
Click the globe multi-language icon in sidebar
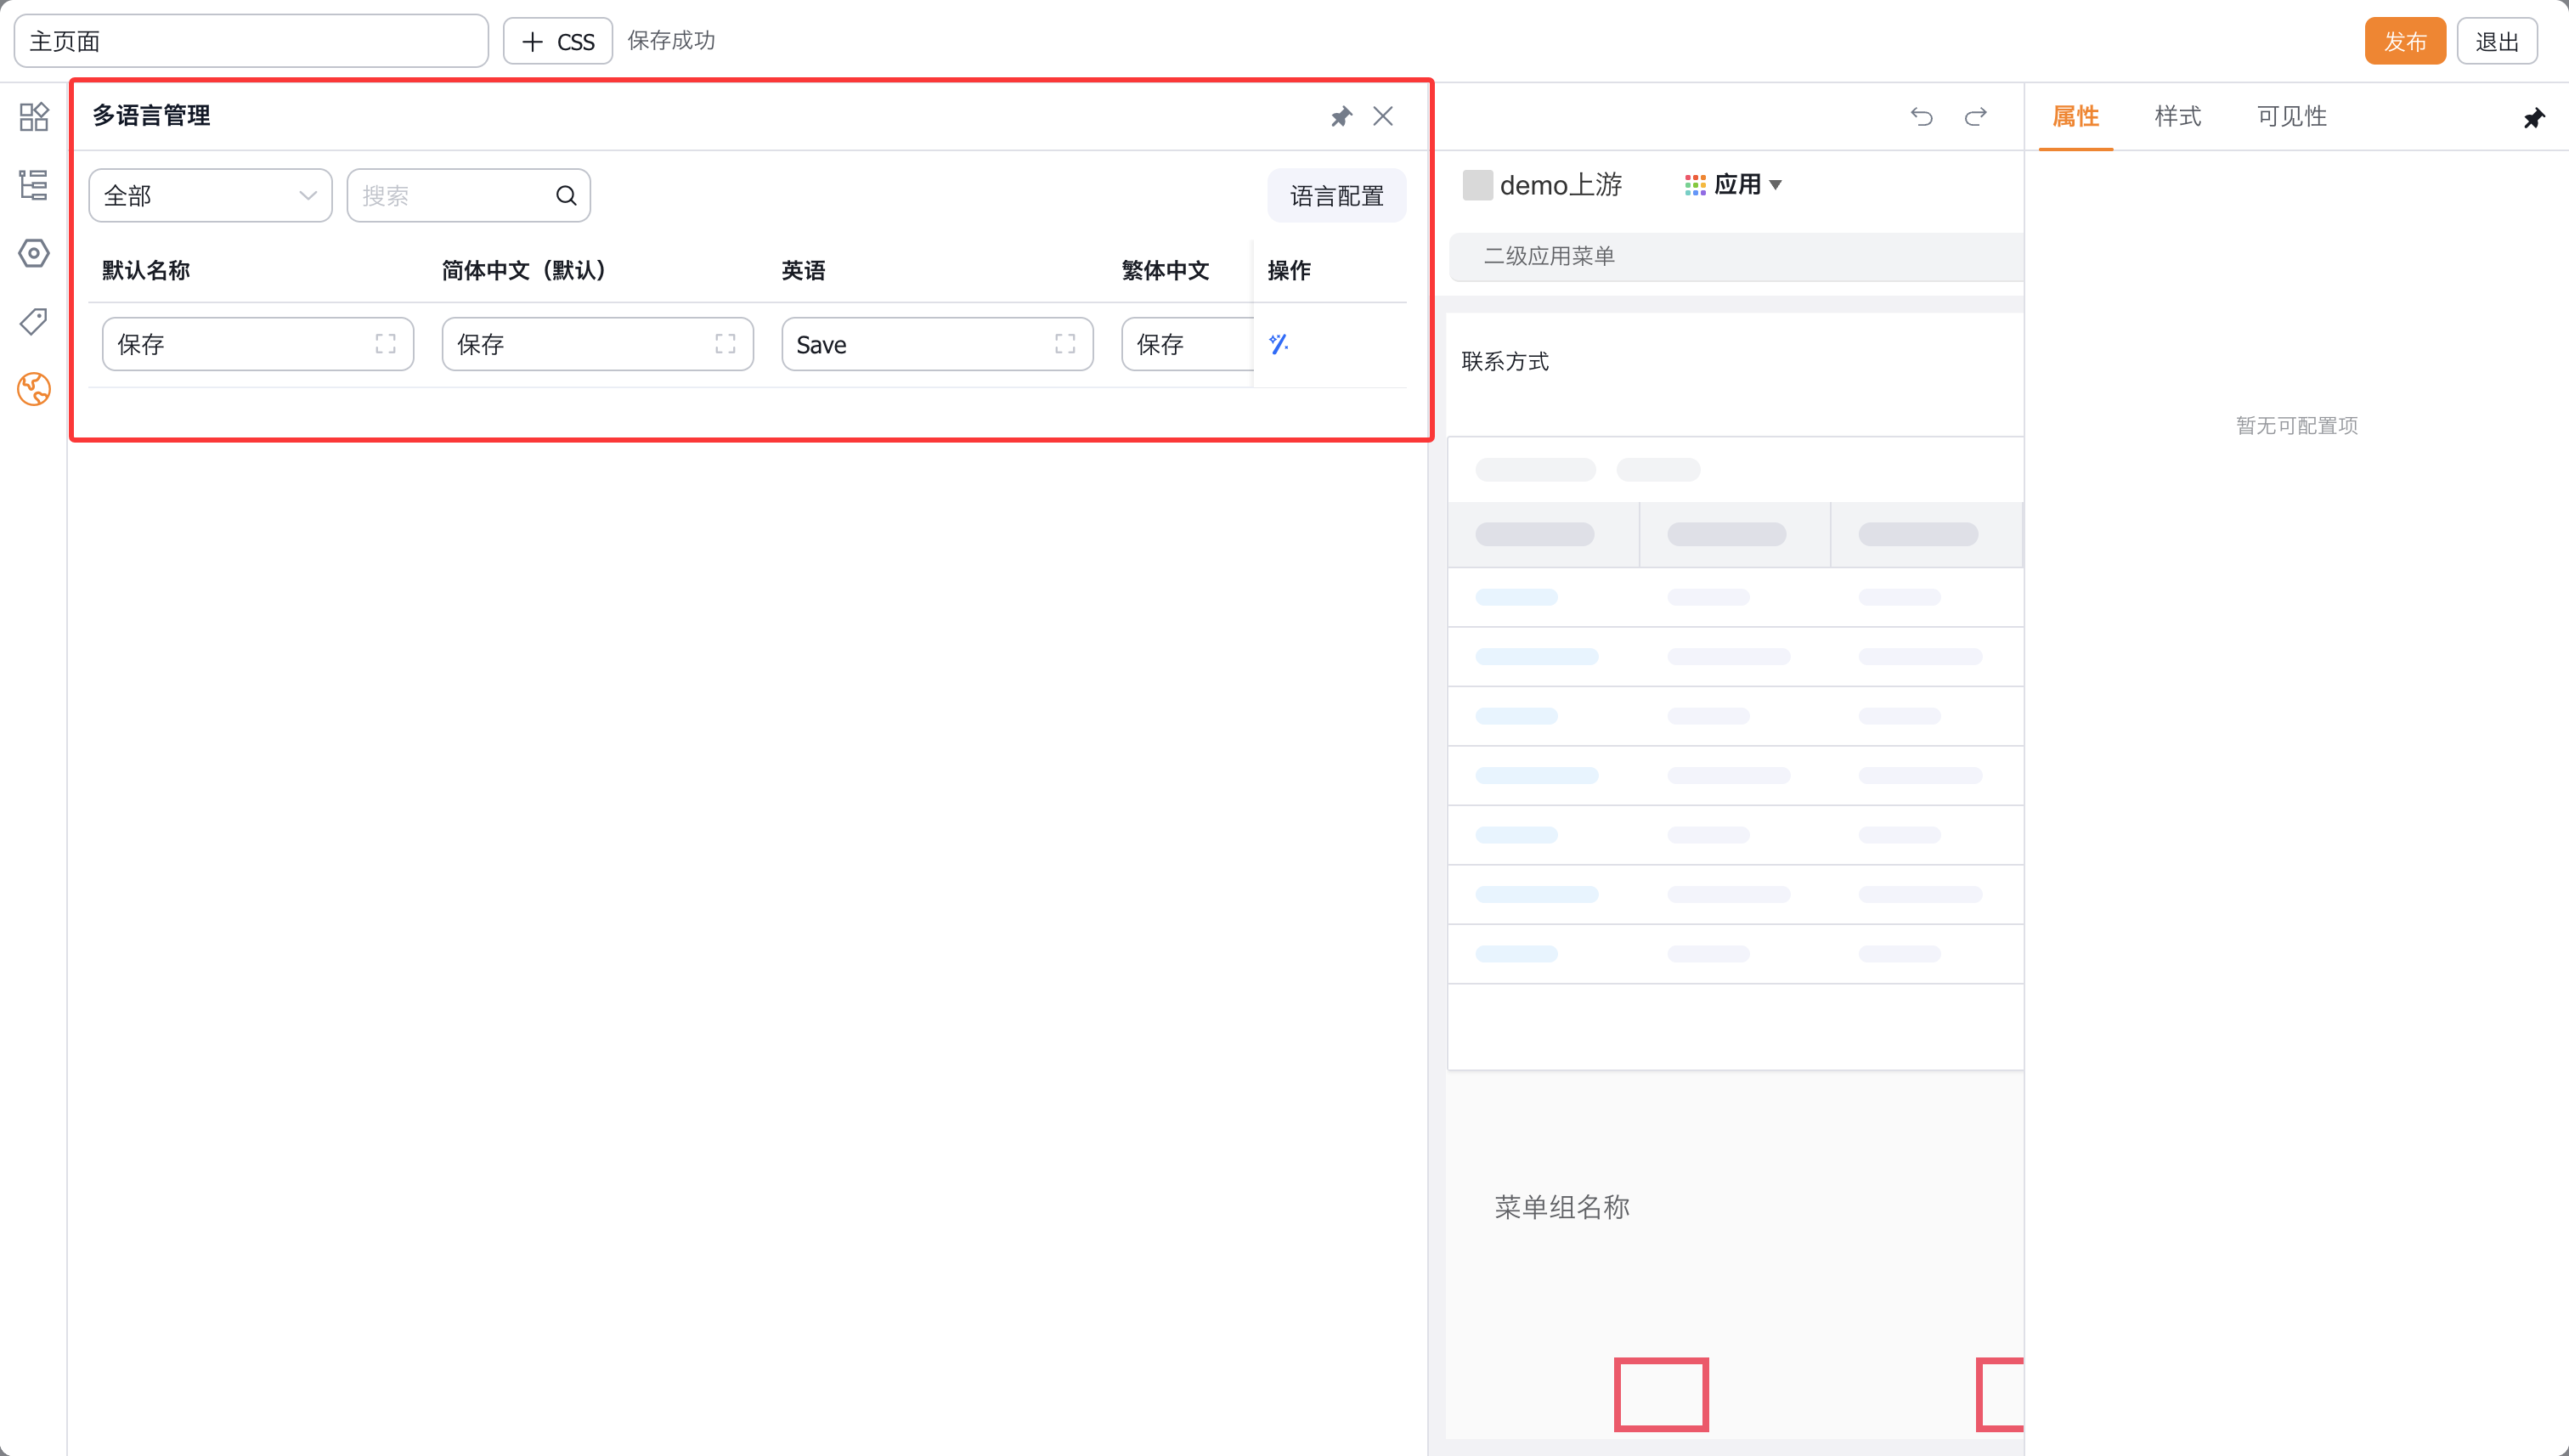pyautogui.click(x=34, y=389)
